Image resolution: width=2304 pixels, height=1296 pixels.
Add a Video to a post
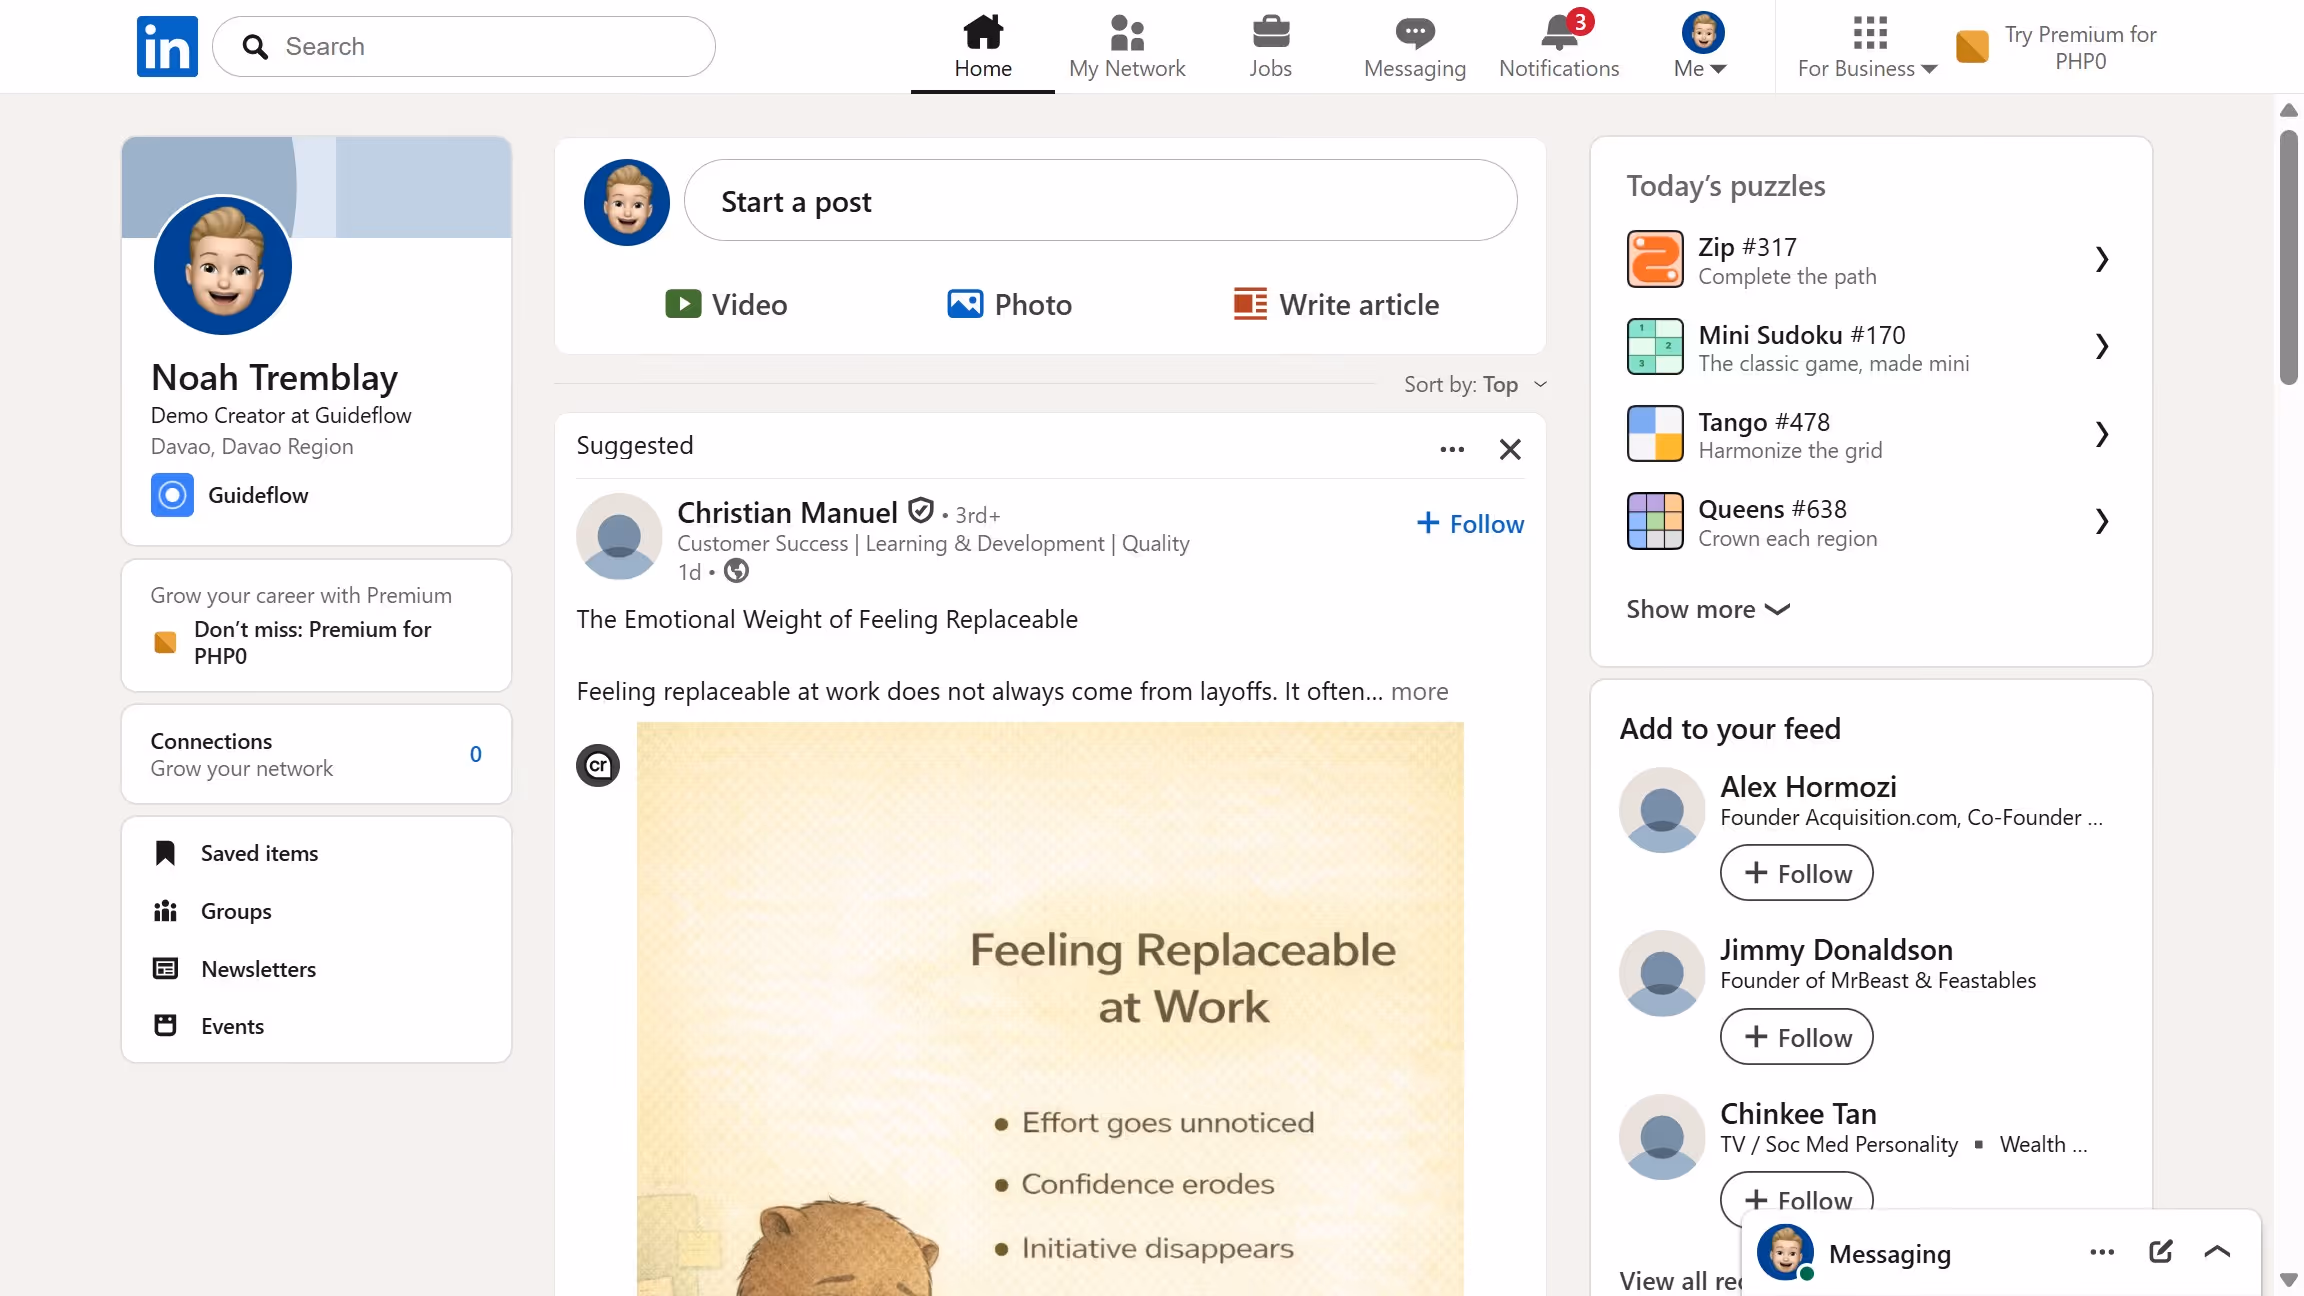726,304
